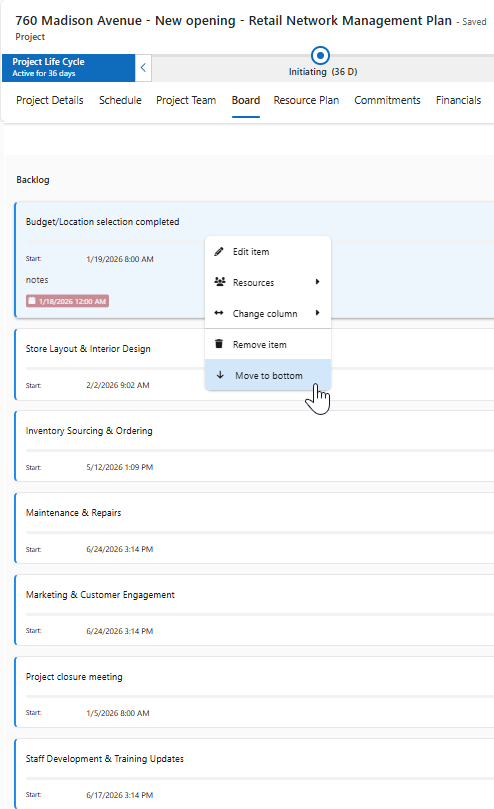Select the Inventory Sourcing & Ordering card

point(254,446)
